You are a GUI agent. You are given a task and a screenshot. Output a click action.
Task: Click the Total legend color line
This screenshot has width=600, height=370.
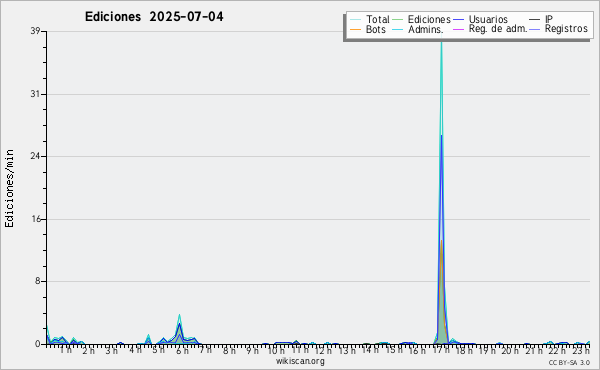click(355, 20)
